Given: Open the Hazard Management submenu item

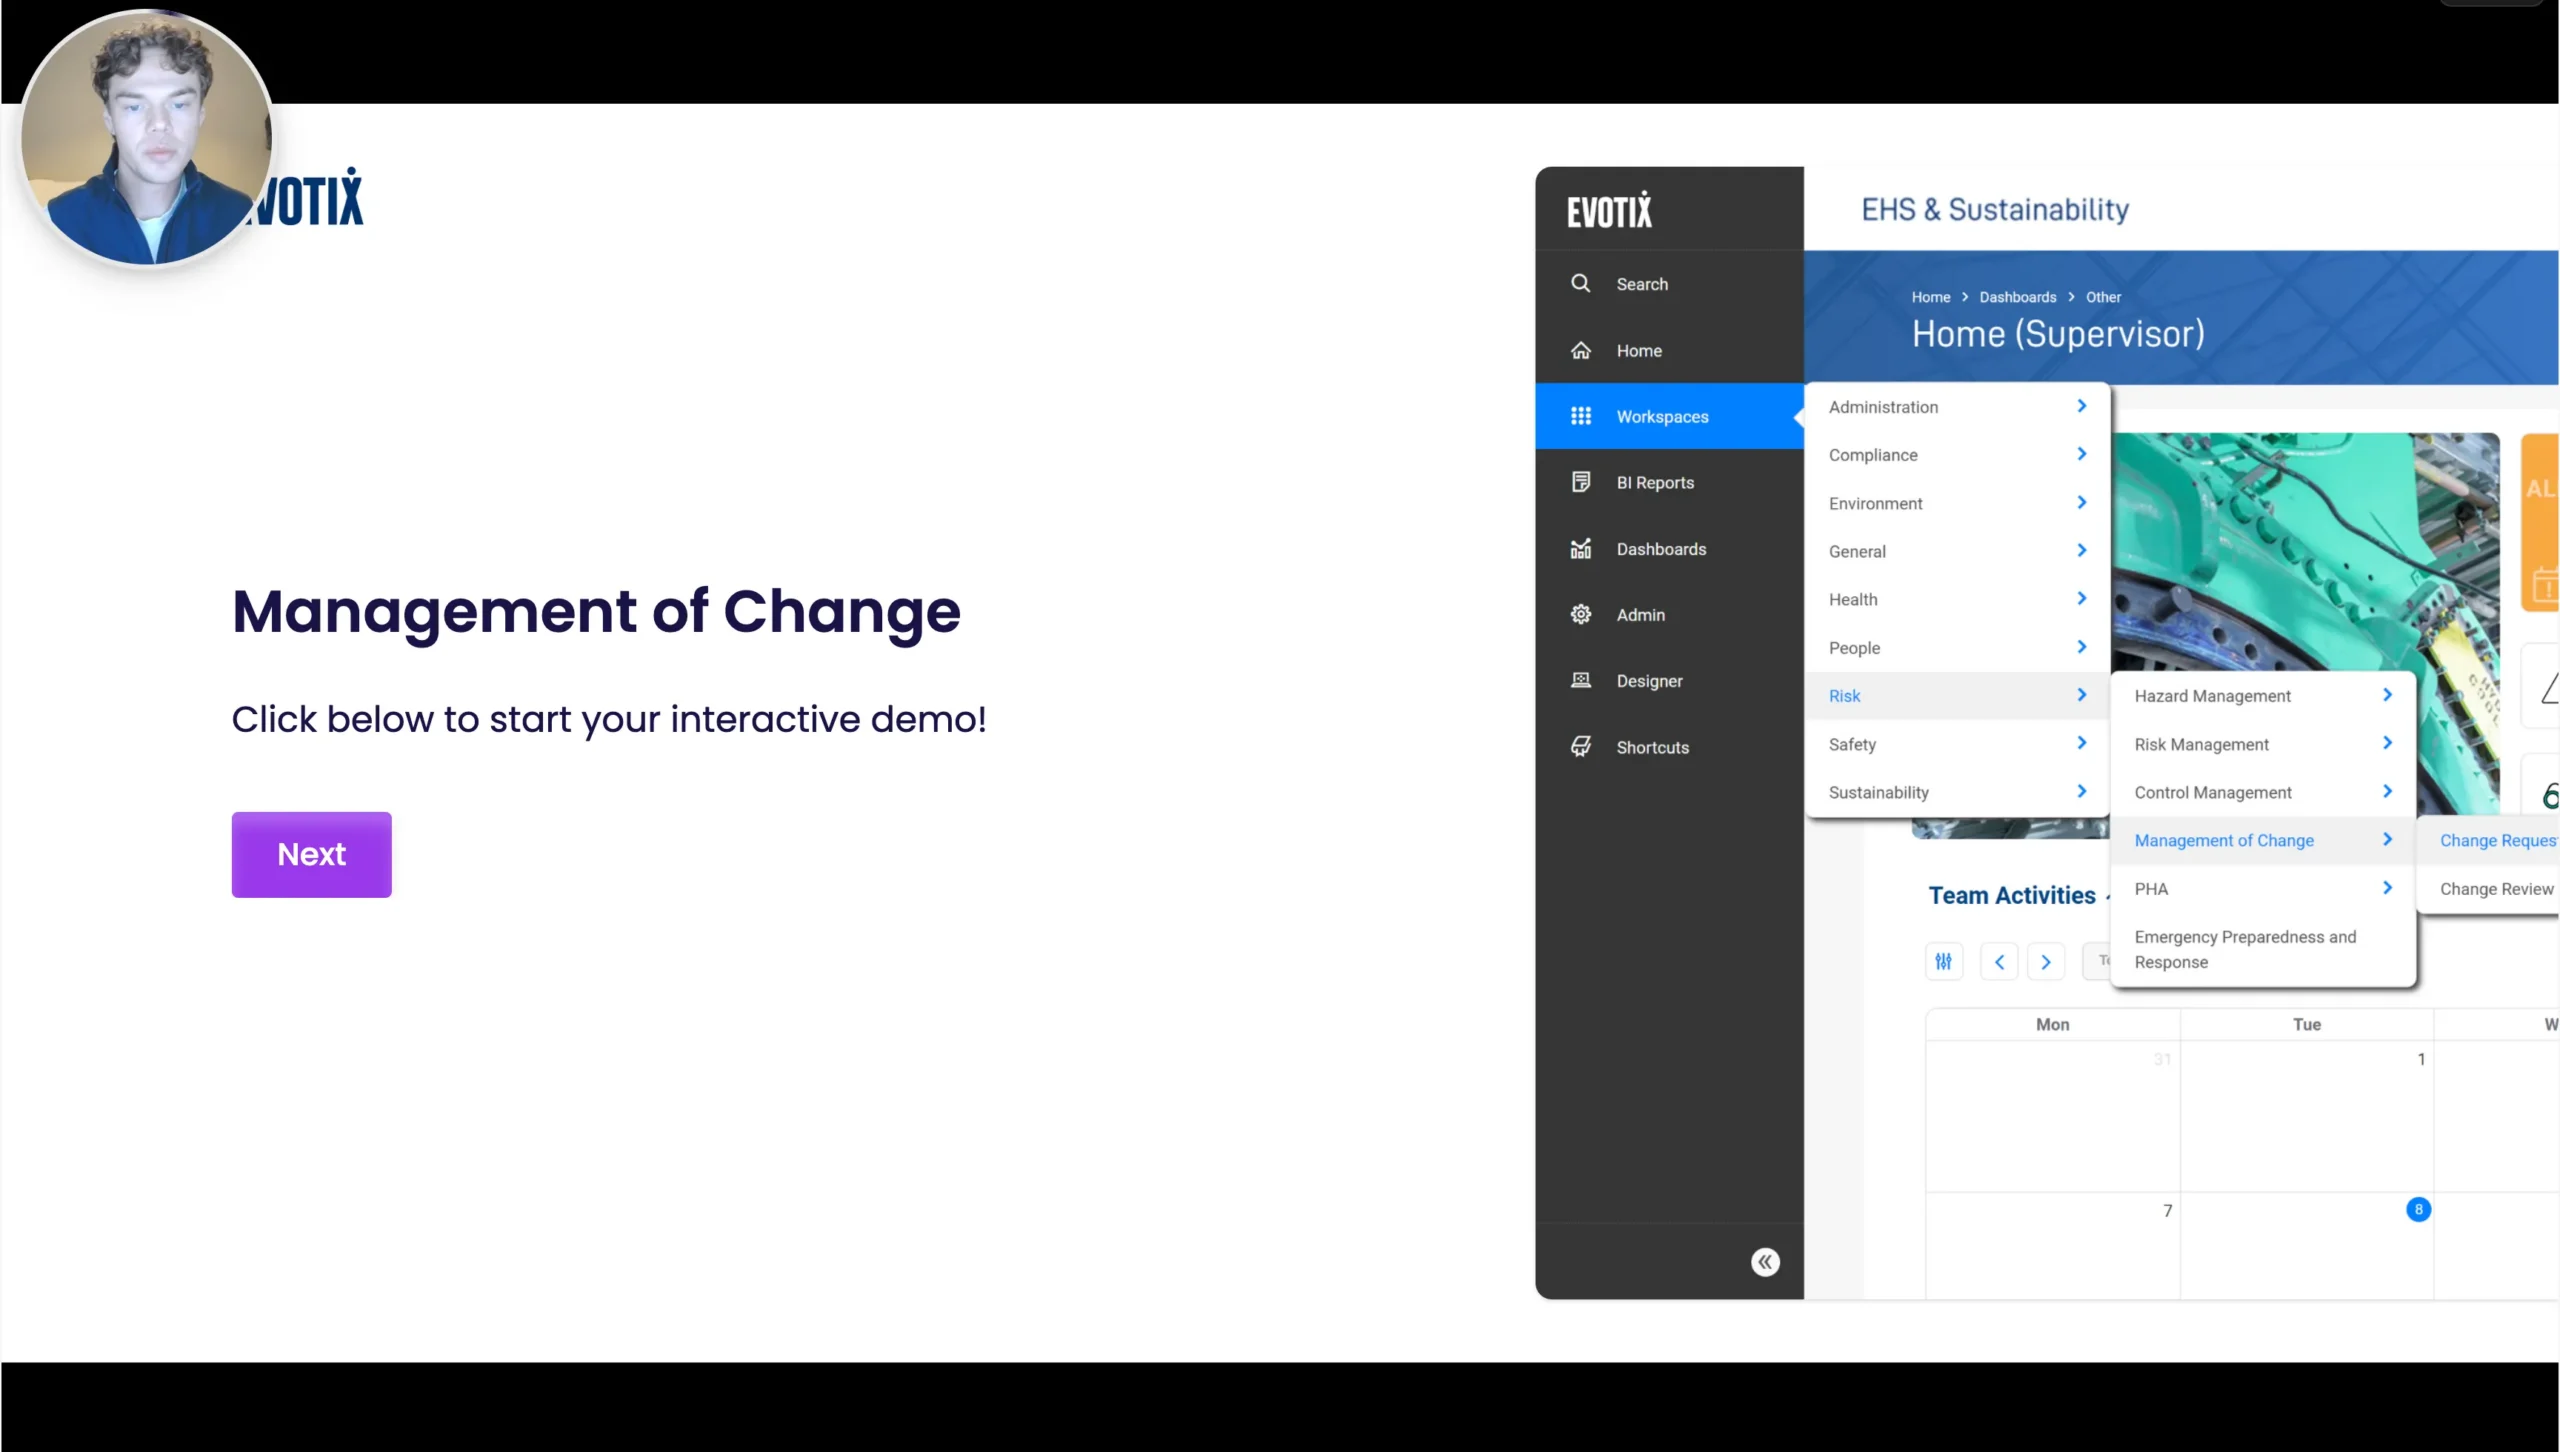Looking at the screenshot, I should pos(2263,696).
